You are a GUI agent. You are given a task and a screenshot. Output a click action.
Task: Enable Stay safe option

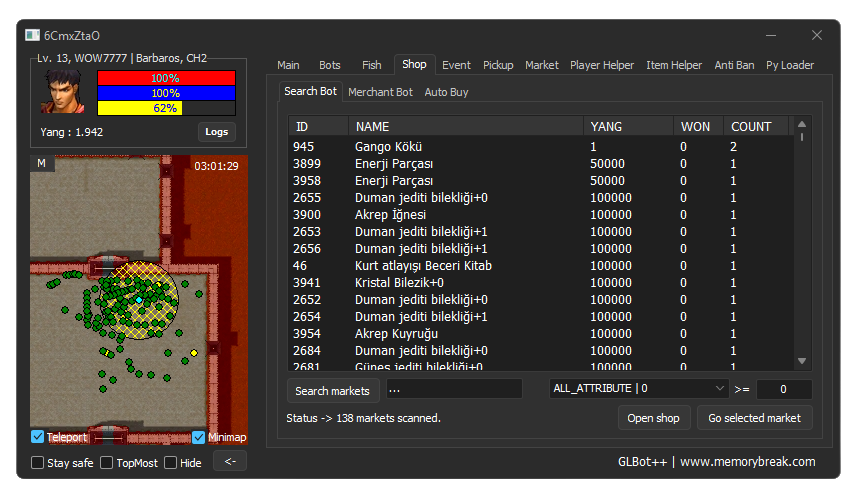[38, 463]
